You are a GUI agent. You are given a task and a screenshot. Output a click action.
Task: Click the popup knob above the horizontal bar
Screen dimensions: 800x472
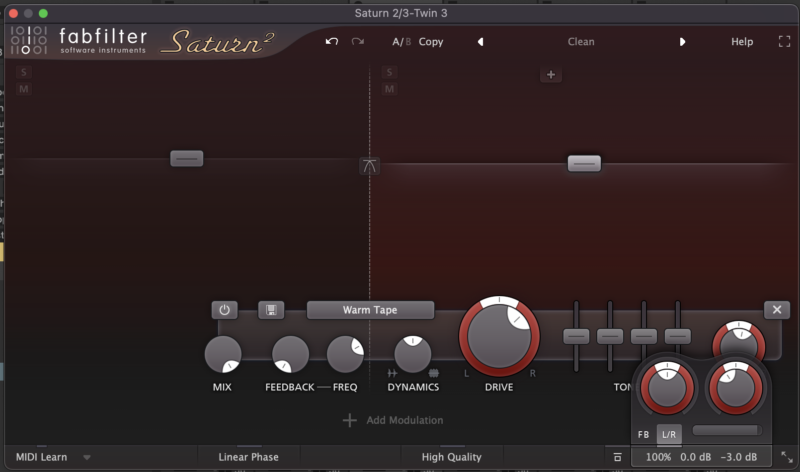[735, 388]
